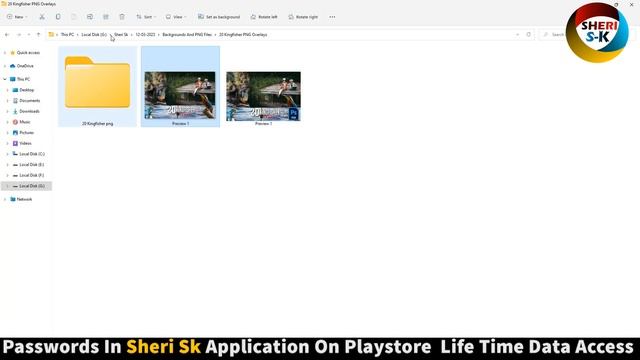Open the View dropdown menu
640x360 pixels.
[176, 17]
